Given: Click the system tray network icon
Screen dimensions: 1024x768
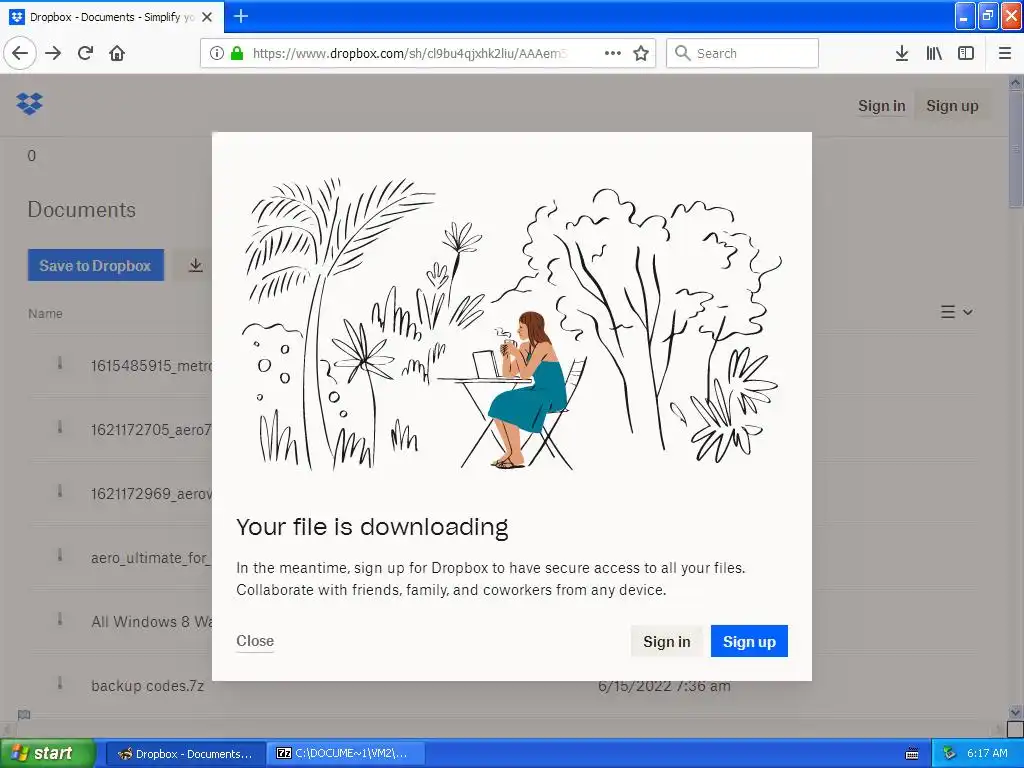Looking at the screenshot, I should coord(950,754).
